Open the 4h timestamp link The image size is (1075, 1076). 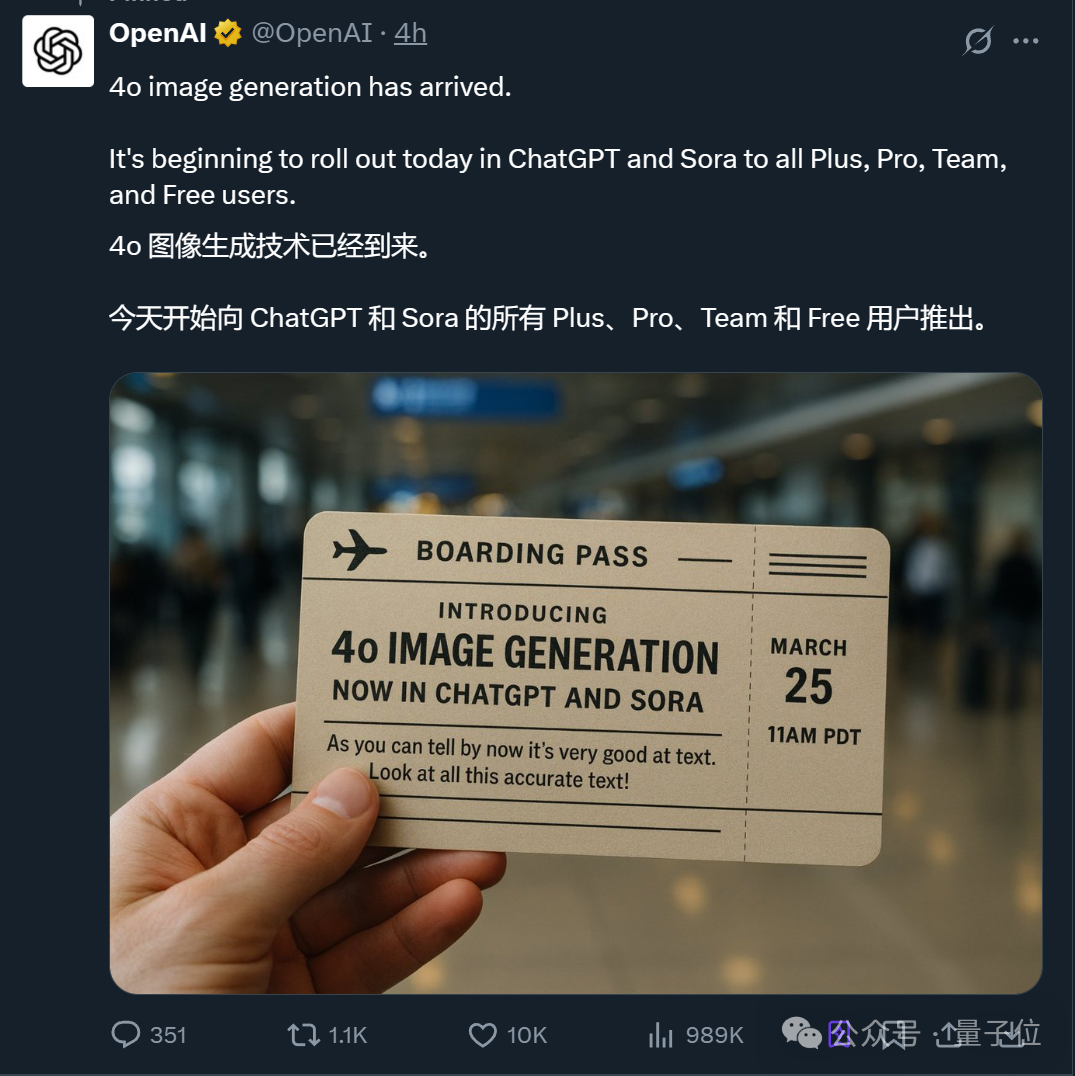410,33
